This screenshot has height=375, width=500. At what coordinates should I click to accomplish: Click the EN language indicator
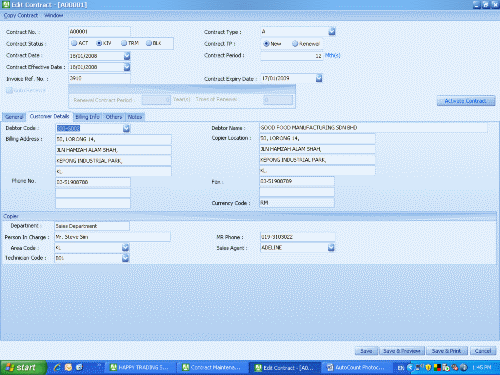(401, 368)
